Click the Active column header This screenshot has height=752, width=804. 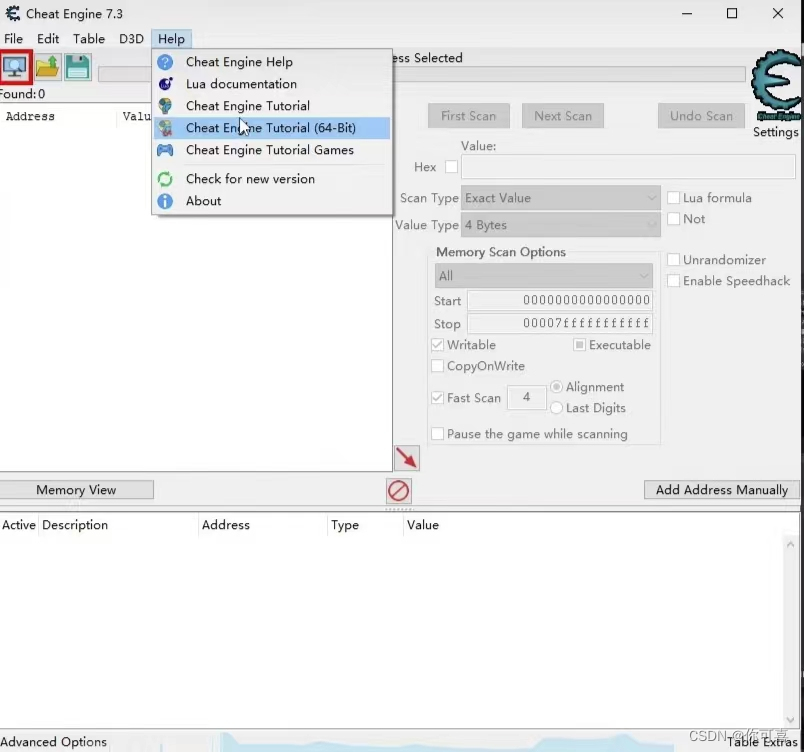pos(18,525)
